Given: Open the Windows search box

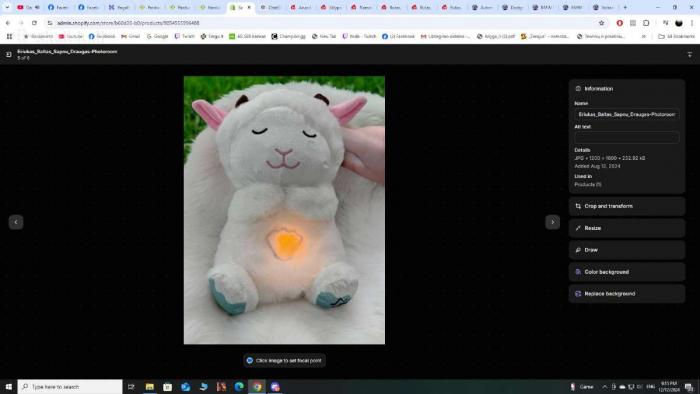Looking at the screenshot, I should [70, 386].
